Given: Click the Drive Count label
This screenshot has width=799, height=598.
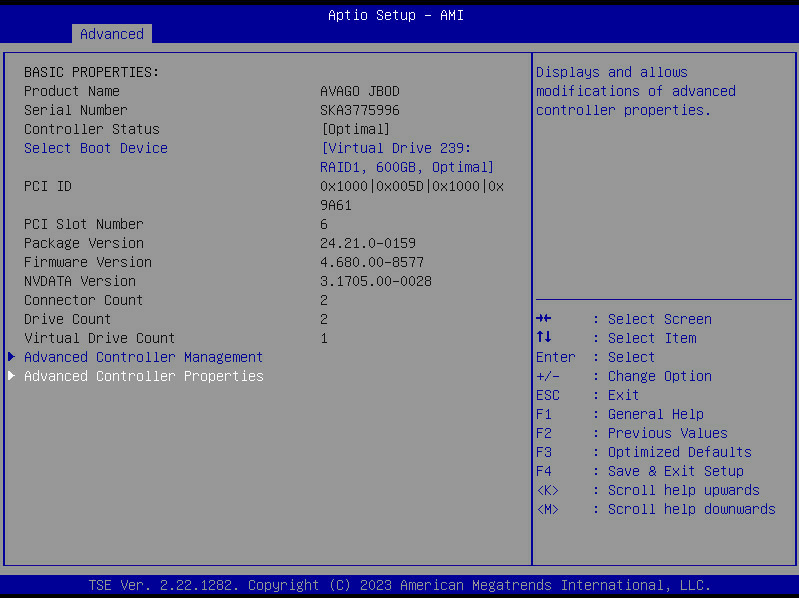Looking at the screenshot, I should point(67,319).
